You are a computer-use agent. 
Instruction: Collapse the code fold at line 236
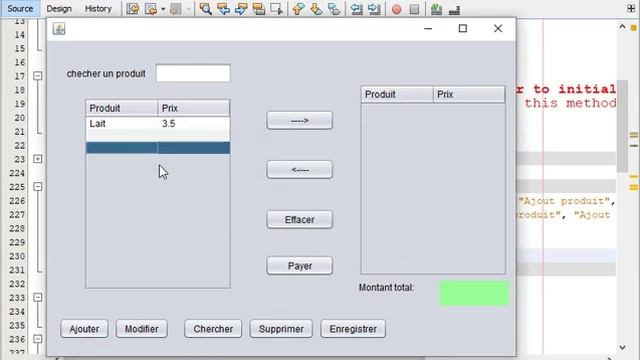[38, 339]
